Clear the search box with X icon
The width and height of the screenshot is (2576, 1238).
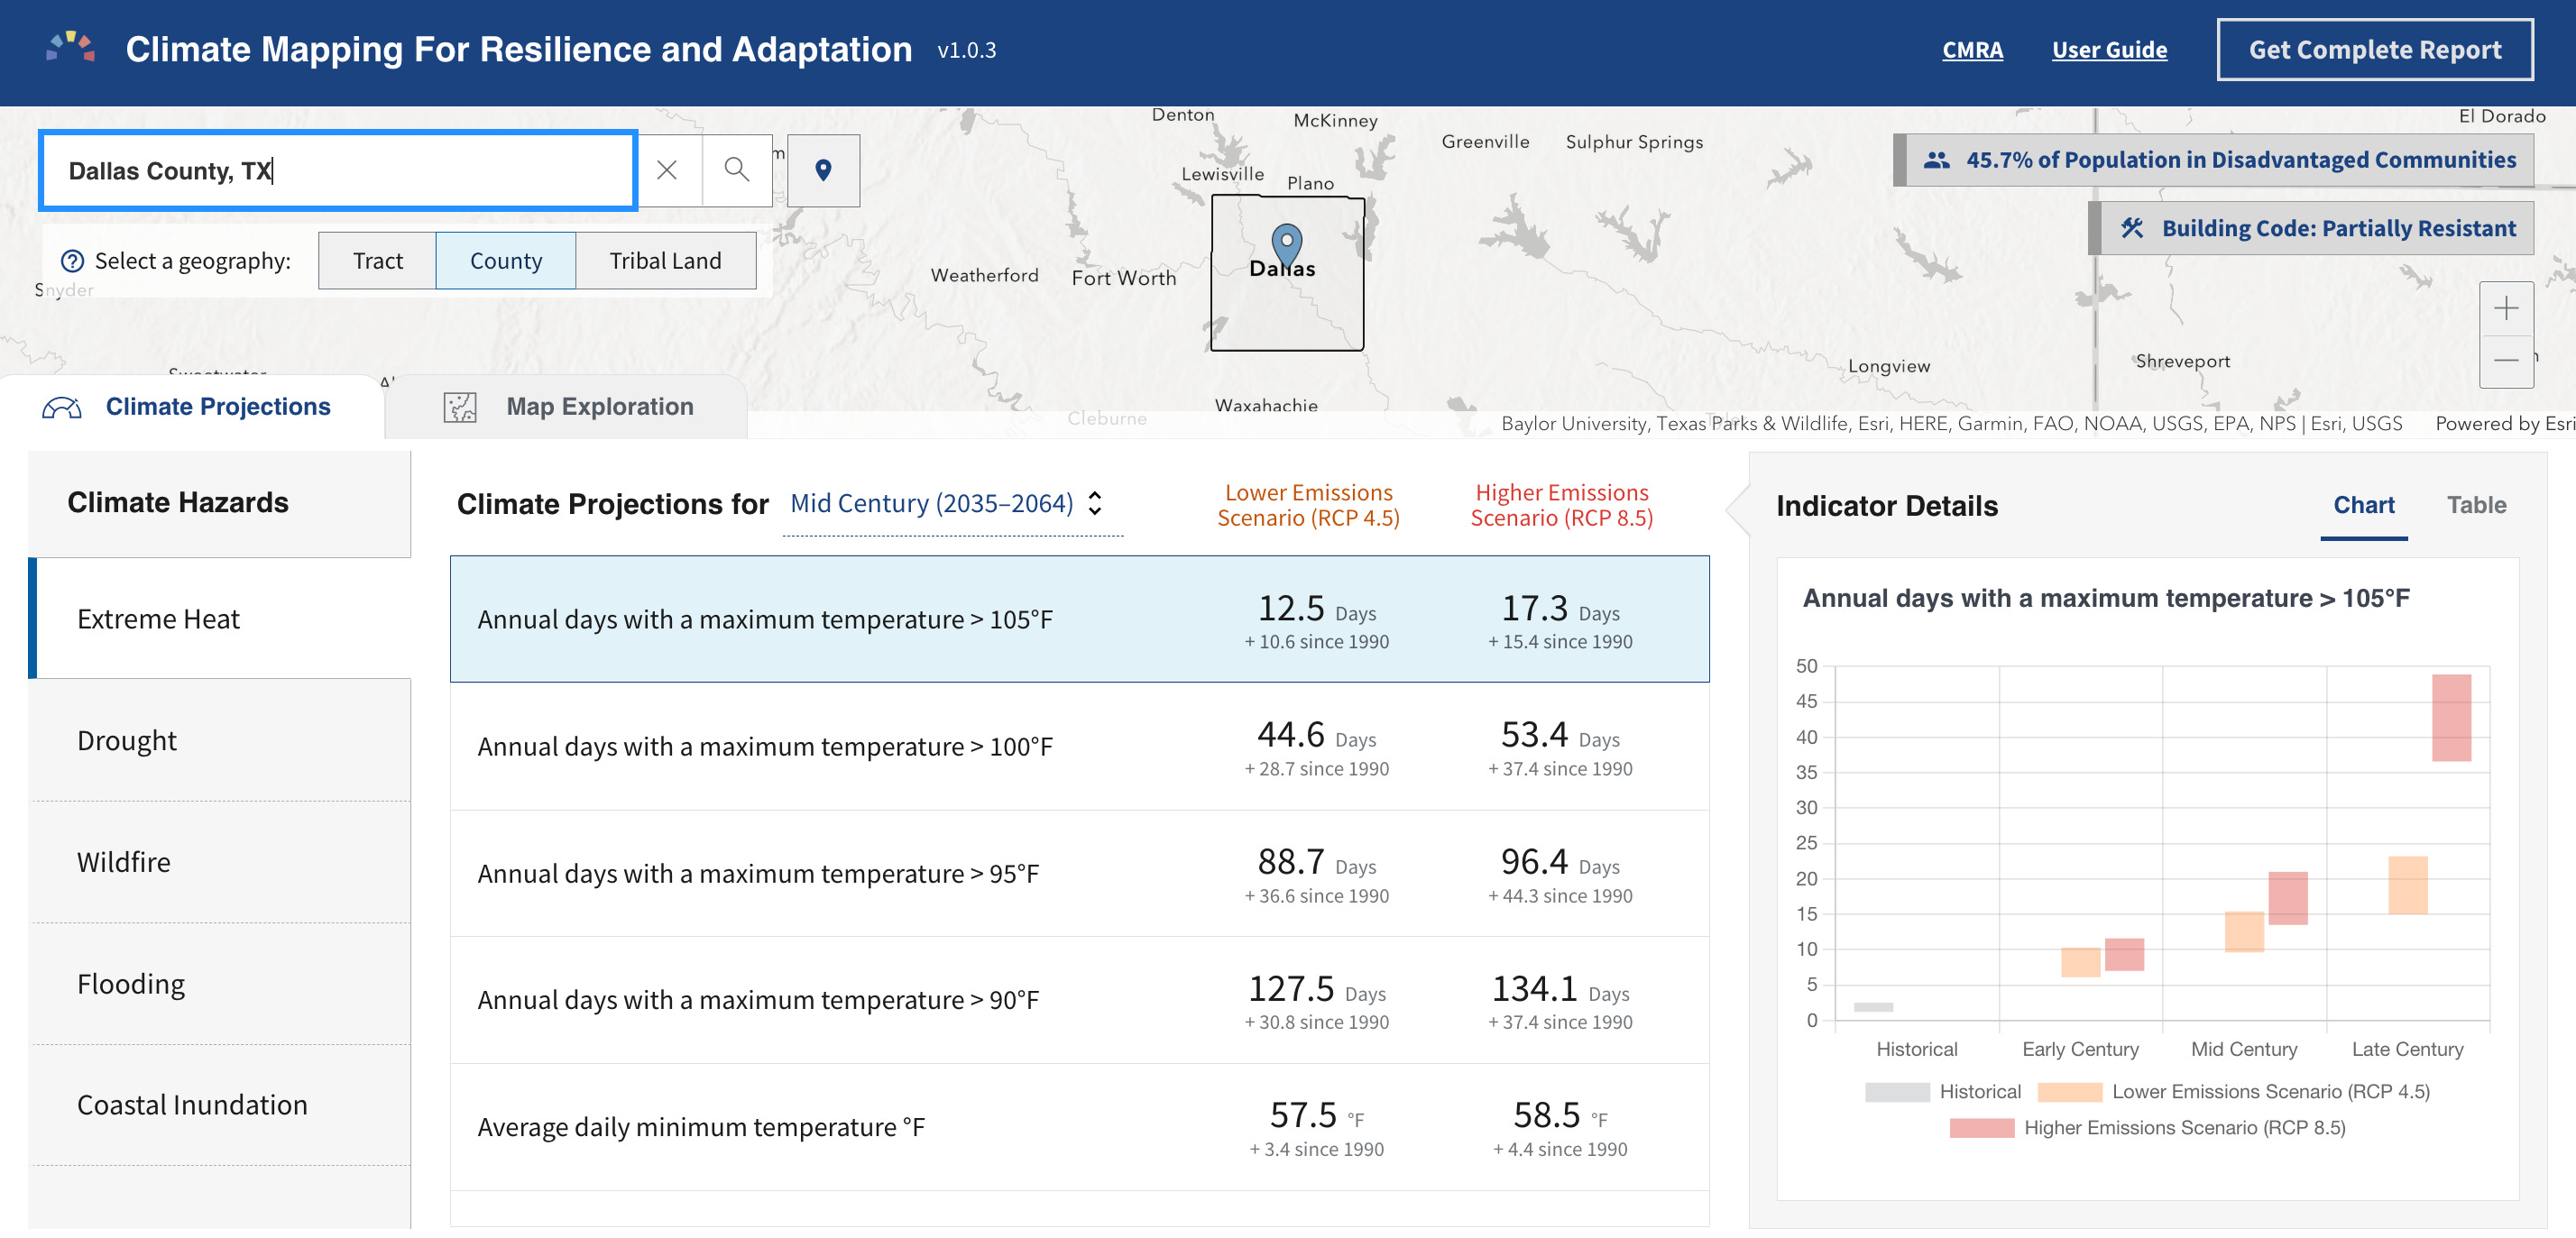point(667,170)
